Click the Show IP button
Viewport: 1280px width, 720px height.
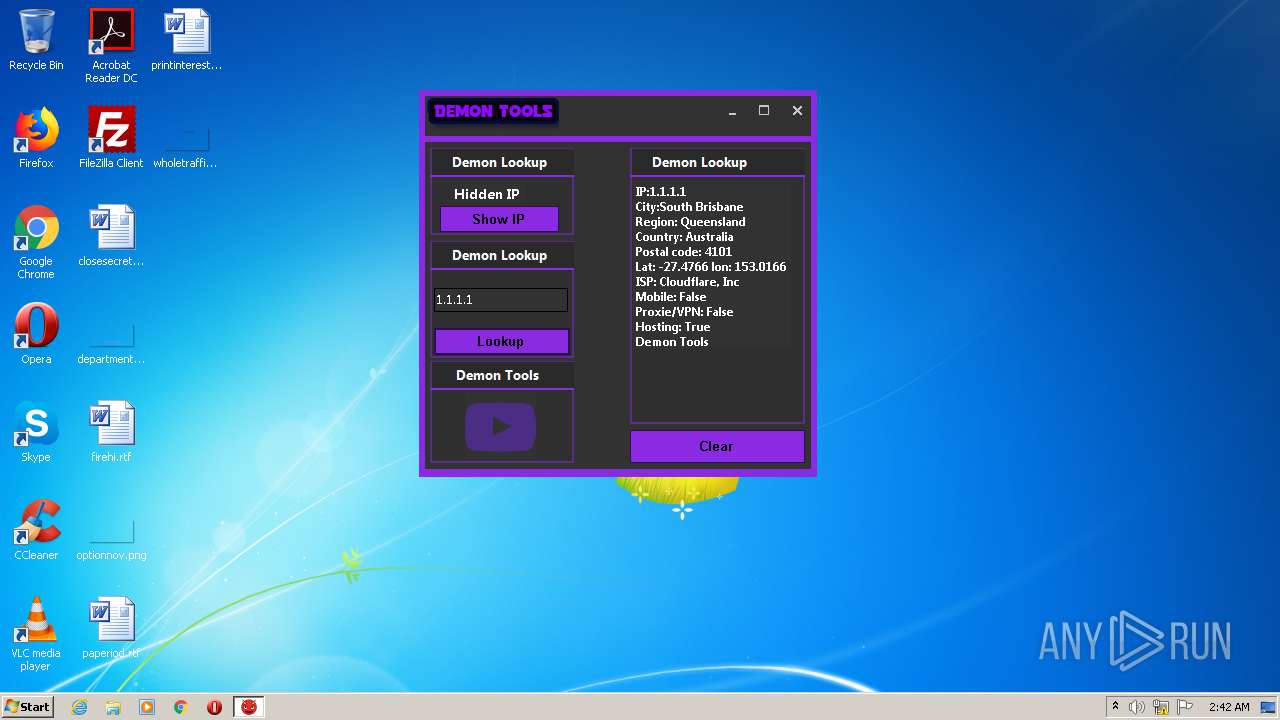(499, 219)
